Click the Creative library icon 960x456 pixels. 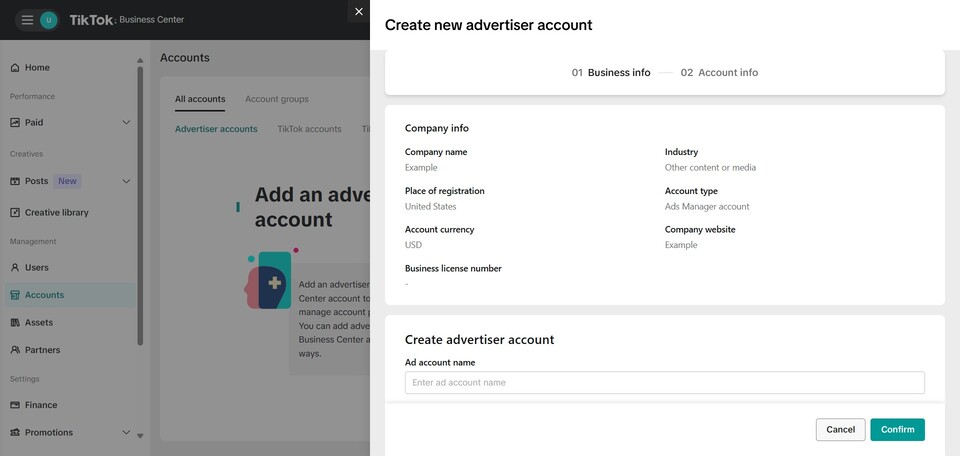[x=15, y=213]
